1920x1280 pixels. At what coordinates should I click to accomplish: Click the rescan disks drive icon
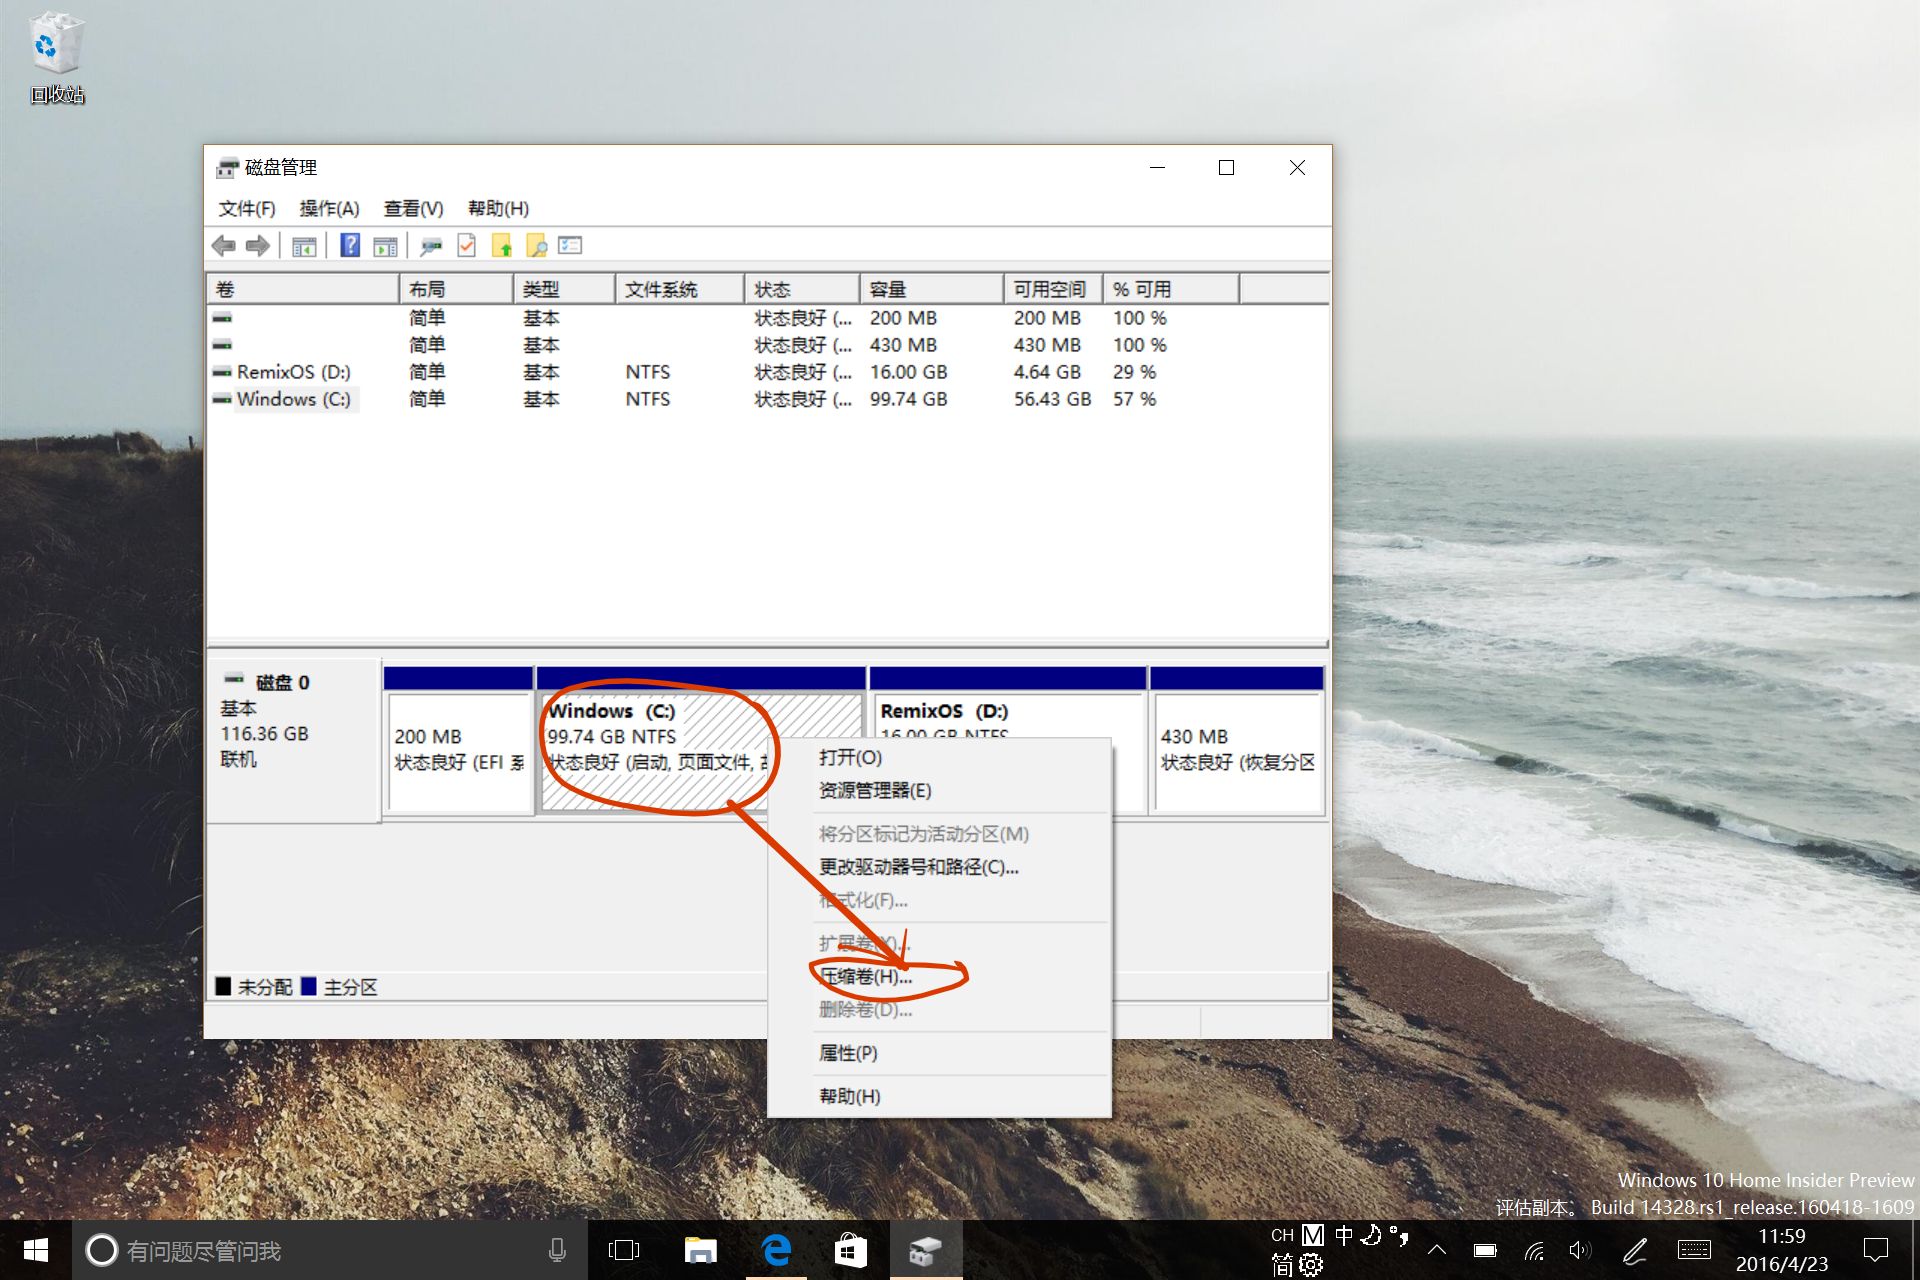pyautogui.click(x=431, y=245)
